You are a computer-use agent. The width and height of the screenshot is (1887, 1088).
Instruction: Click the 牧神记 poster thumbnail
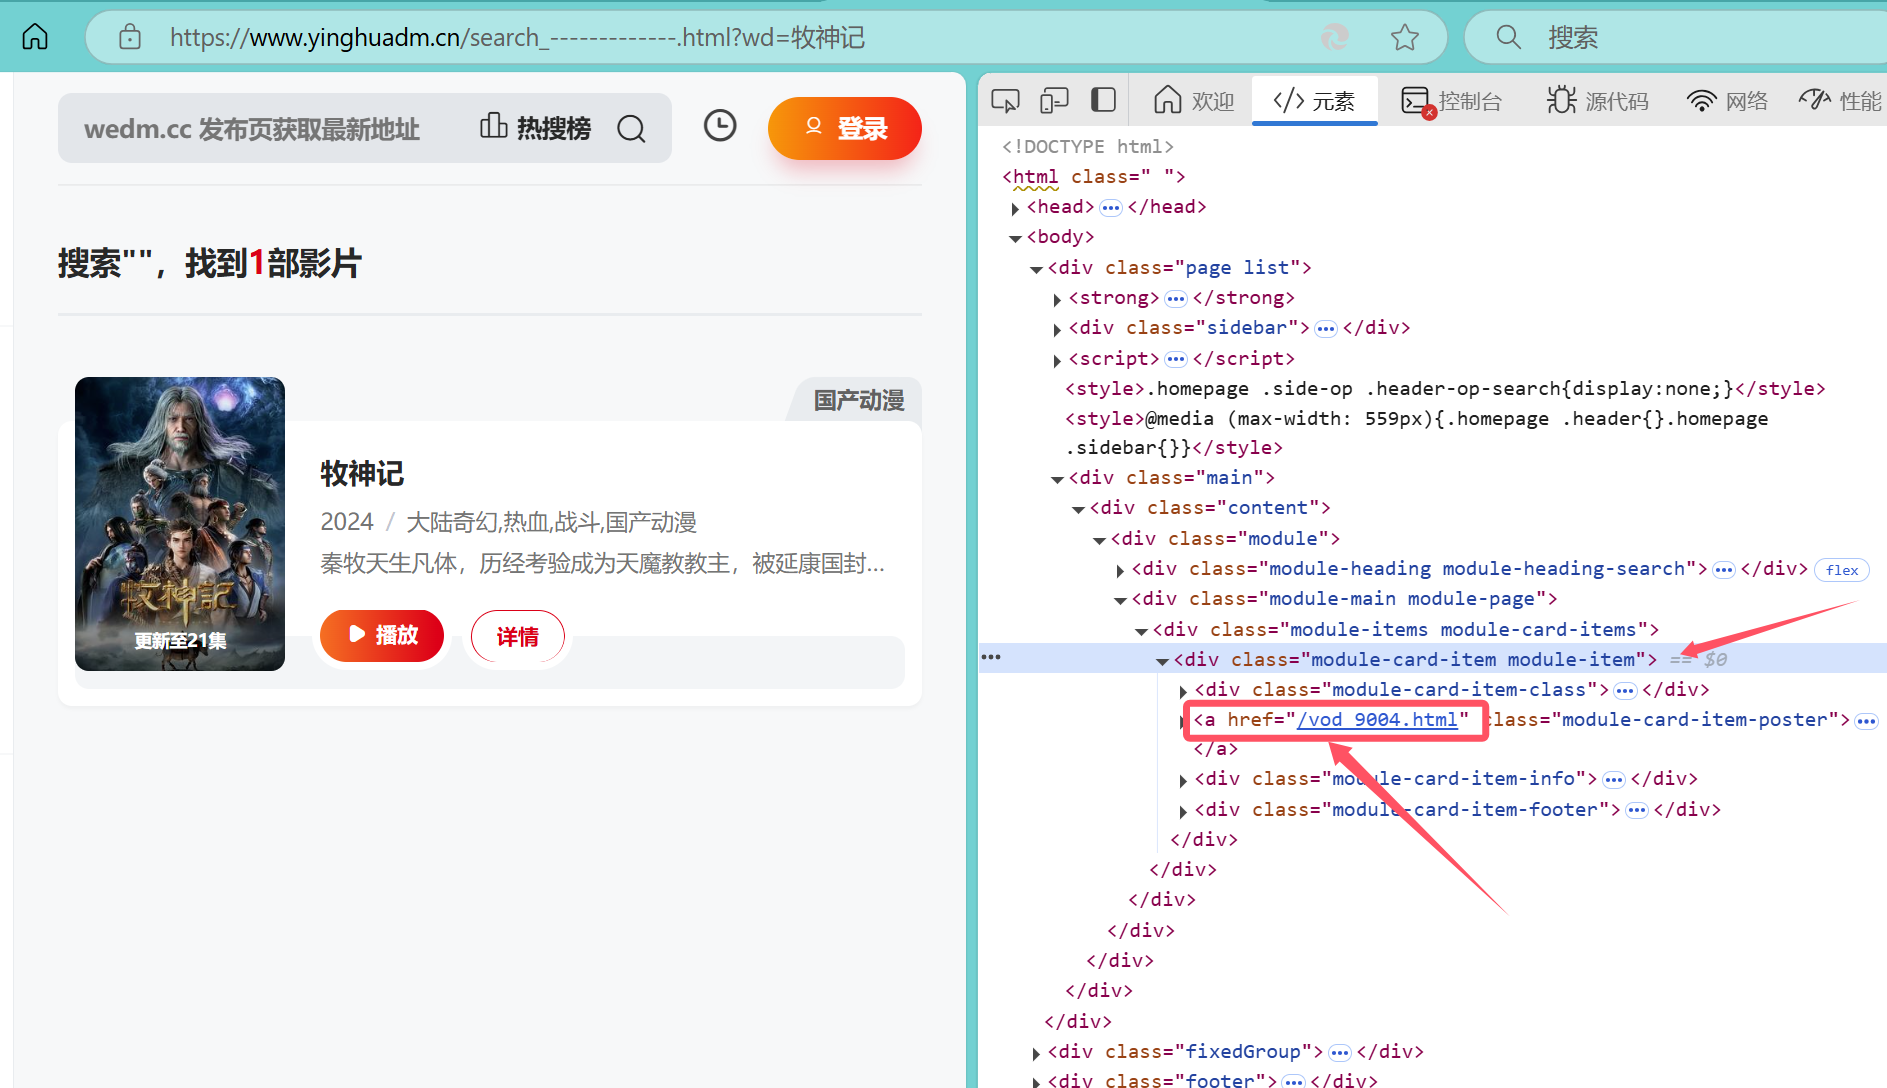click(180, 523)
